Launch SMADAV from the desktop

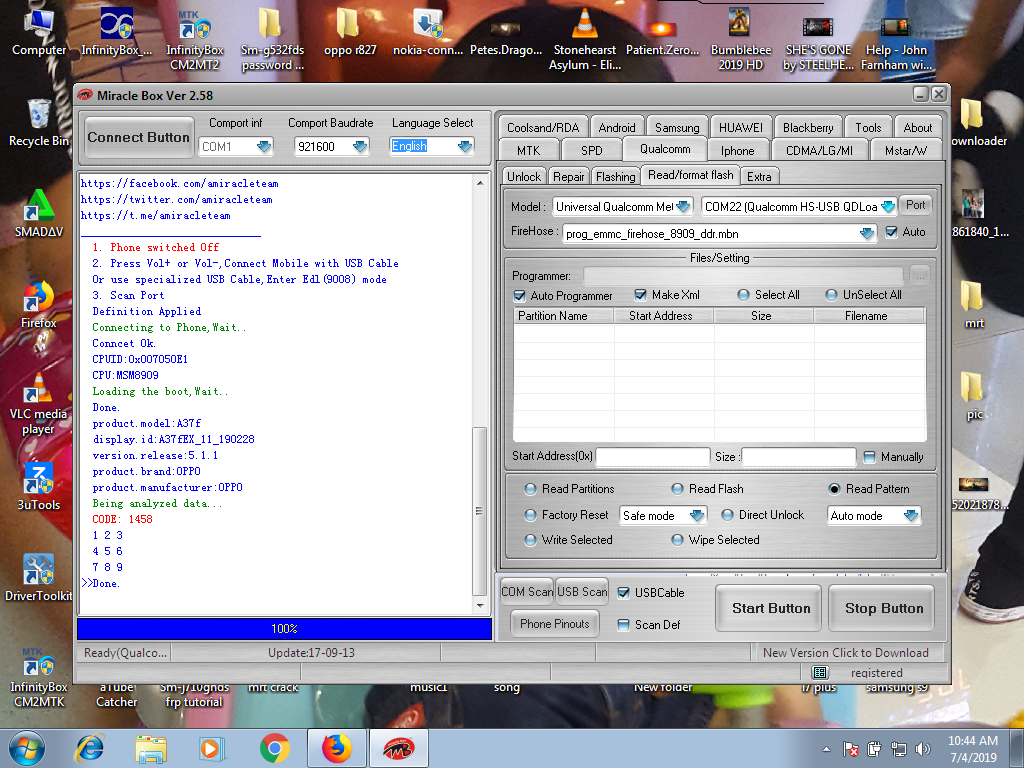(39, 214)
